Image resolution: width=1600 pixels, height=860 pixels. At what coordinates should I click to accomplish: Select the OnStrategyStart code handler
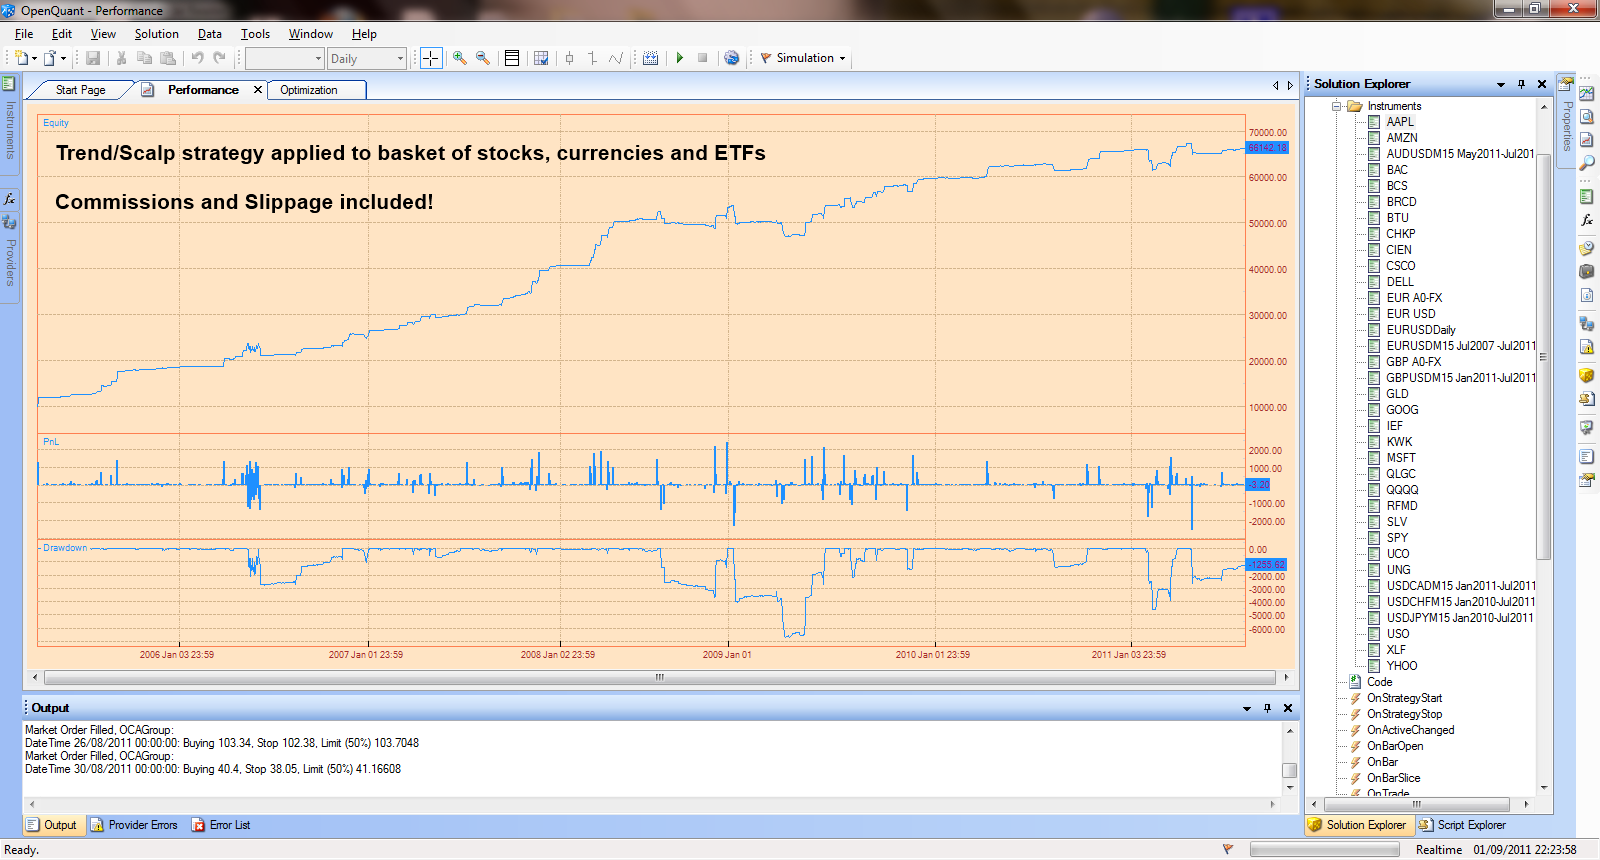pos(1404,698)
